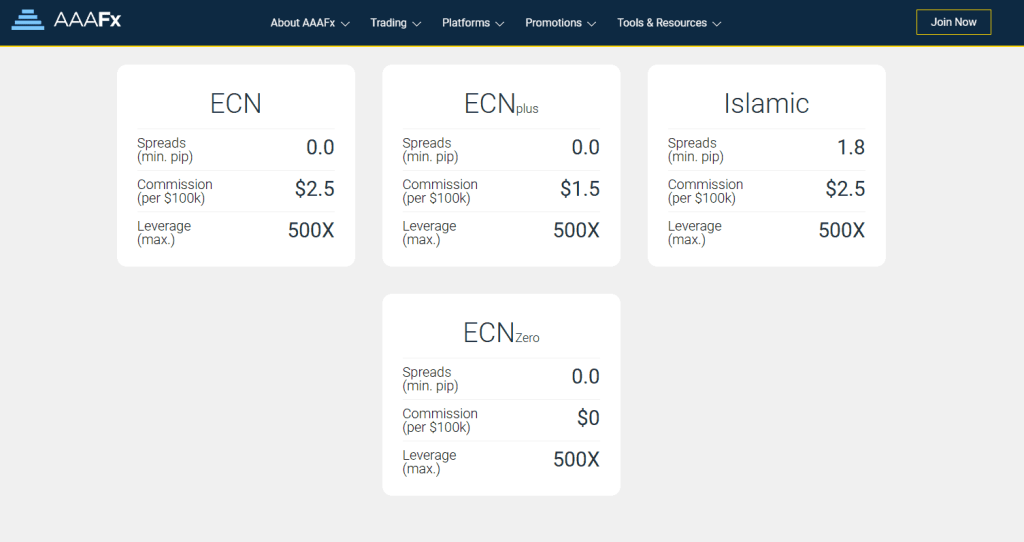
Task: Expand the chevron next to About AAAFx
Action: (x=345, y=24)
